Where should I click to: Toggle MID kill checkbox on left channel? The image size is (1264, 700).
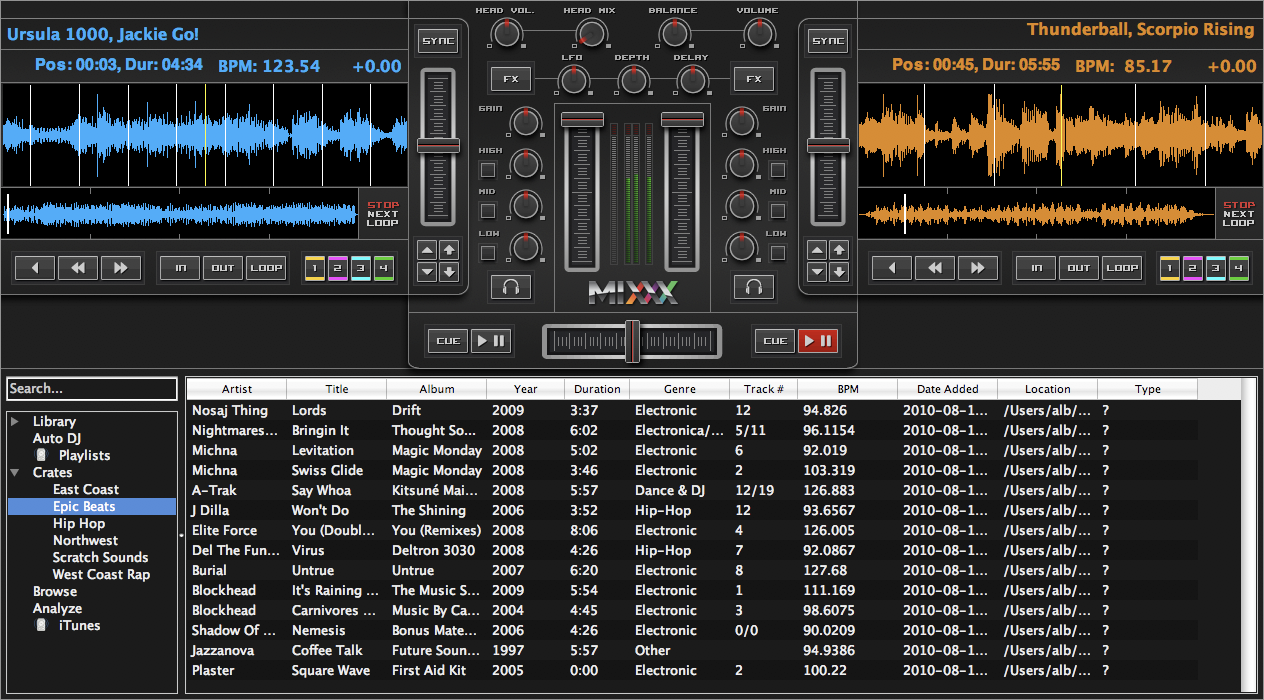click(488, 211)
